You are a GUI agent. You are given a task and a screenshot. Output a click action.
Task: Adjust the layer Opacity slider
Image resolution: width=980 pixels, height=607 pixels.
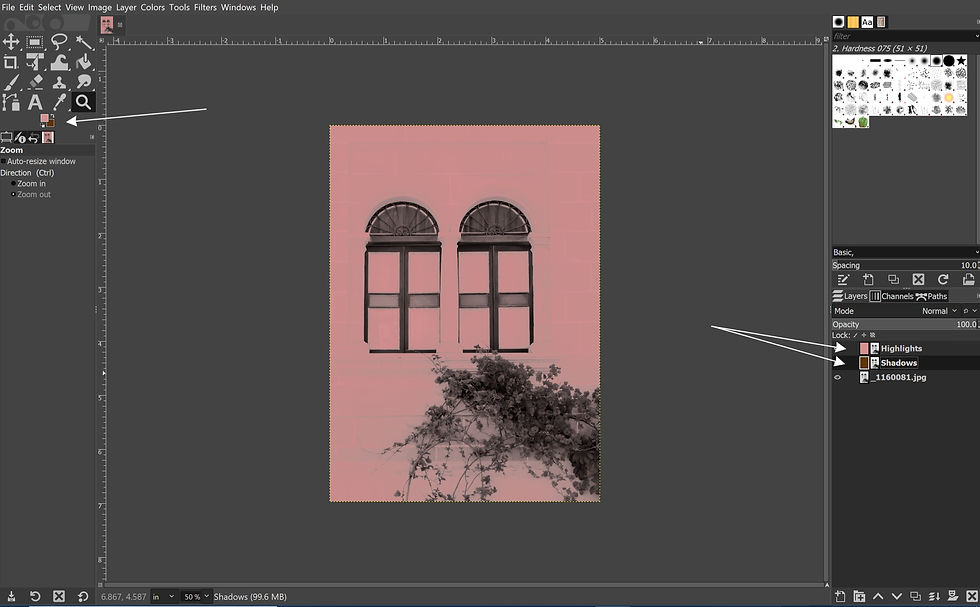click(905, 324)
